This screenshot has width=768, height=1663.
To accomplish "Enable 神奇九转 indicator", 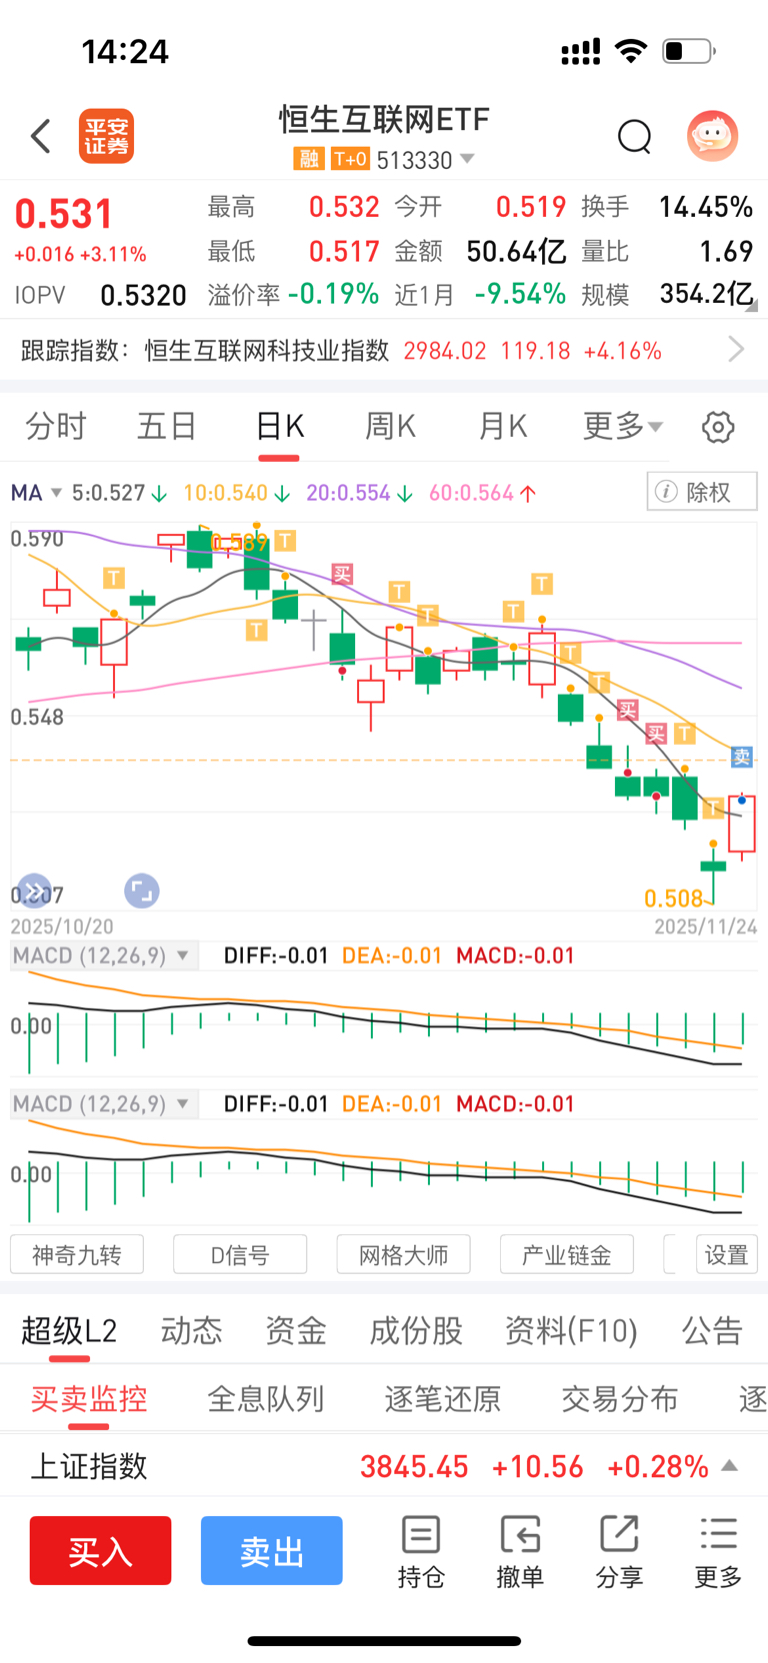I will [x=77, y=1255].
